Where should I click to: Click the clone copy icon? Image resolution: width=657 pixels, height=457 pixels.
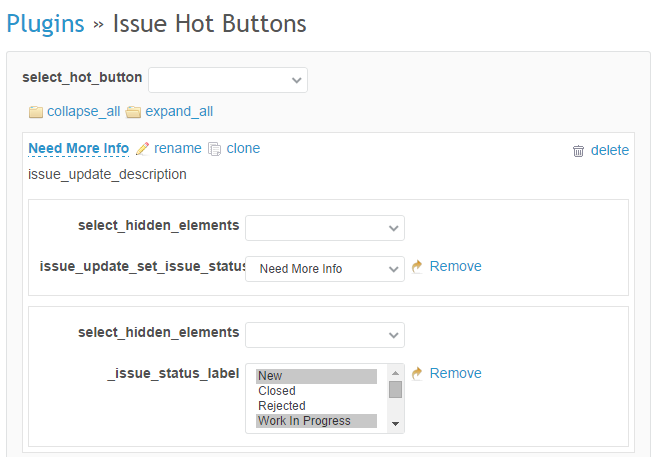(215, 149)
